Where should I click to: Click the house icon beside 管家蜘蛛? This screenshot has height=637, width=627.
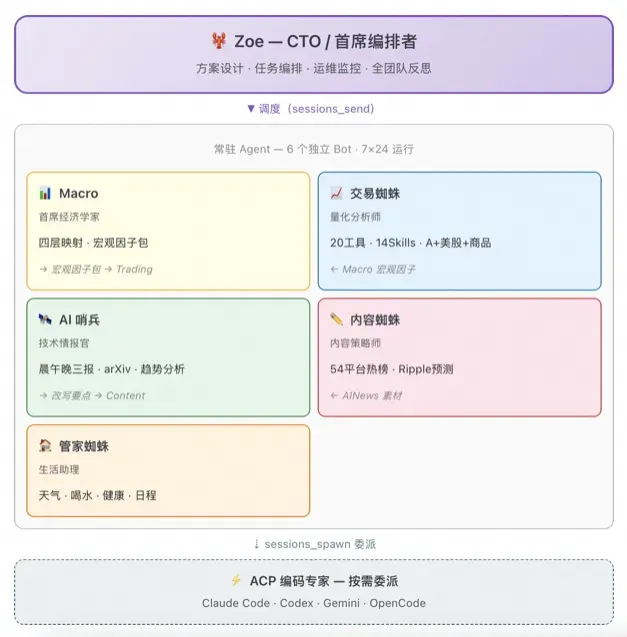pyautogui.click(x=45, y=446)
